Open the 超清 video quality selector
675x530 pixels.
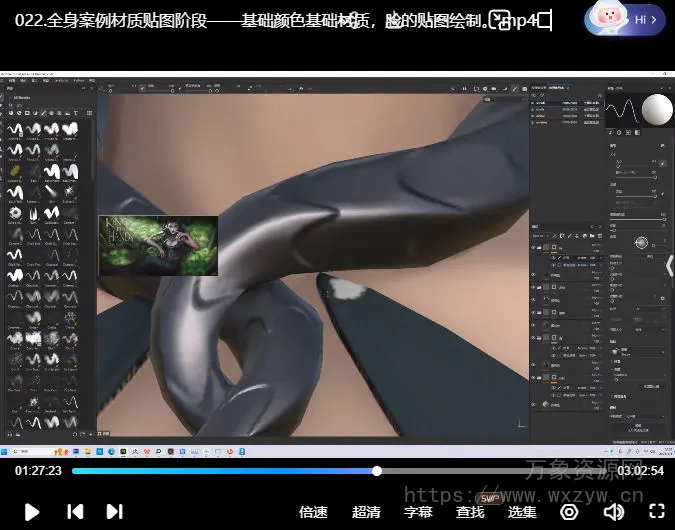(x=366, y=511)
